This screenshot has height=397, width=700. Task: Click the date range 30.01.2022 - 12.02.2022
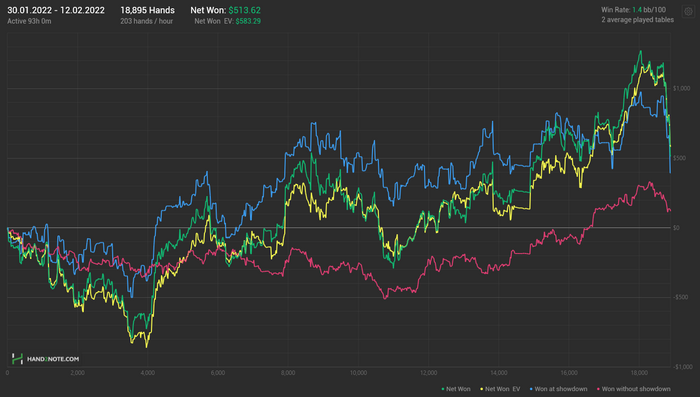[x=56, y=10]
